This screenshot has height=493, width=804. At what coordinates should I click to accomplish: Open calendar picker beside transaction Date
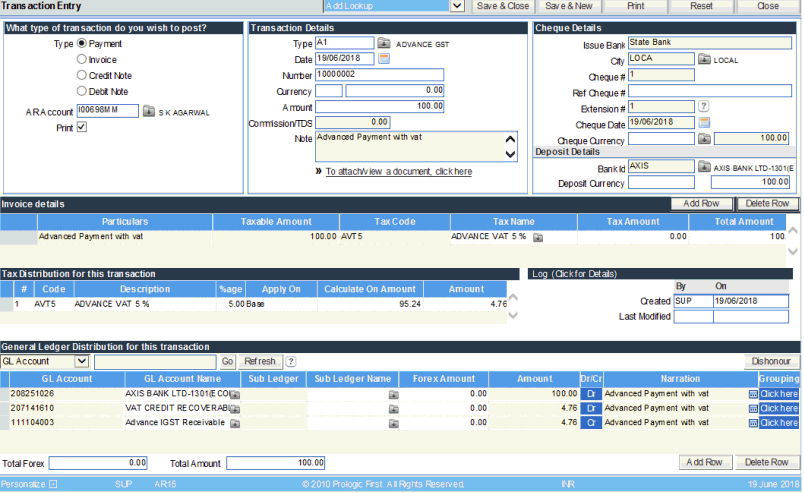click(384, 59)
